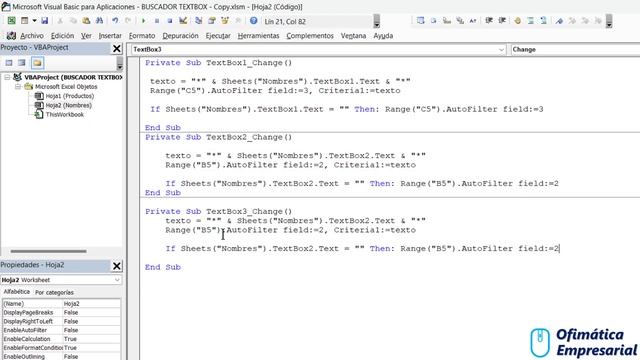640x360 pixels.
Task: Click the Reset (stop) icon in toolbar
Action: click(170, 21)
